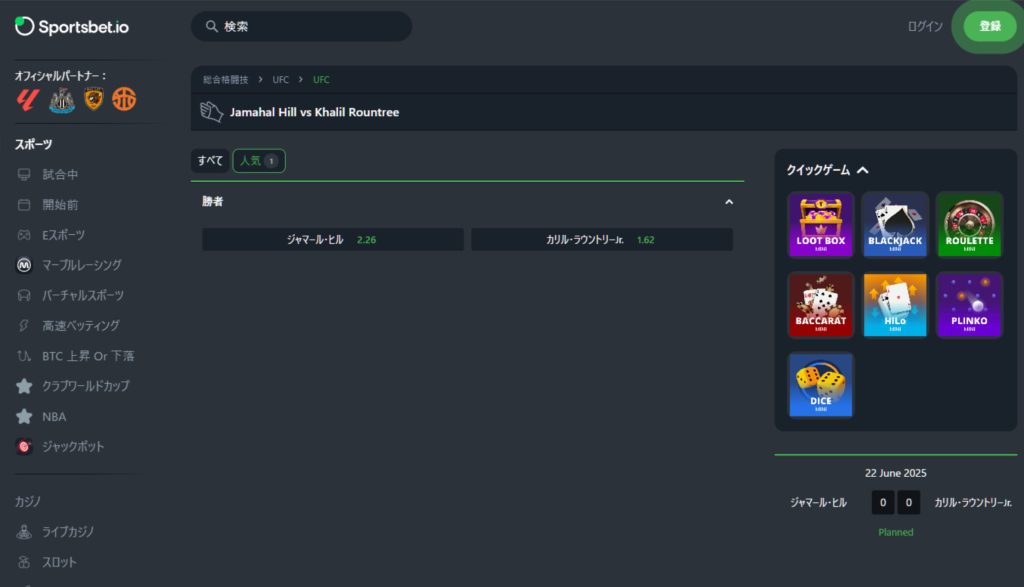
Task: Click the 高速ベッティング lightning icon
Action: pyautogui.click(x=24, y=325)
